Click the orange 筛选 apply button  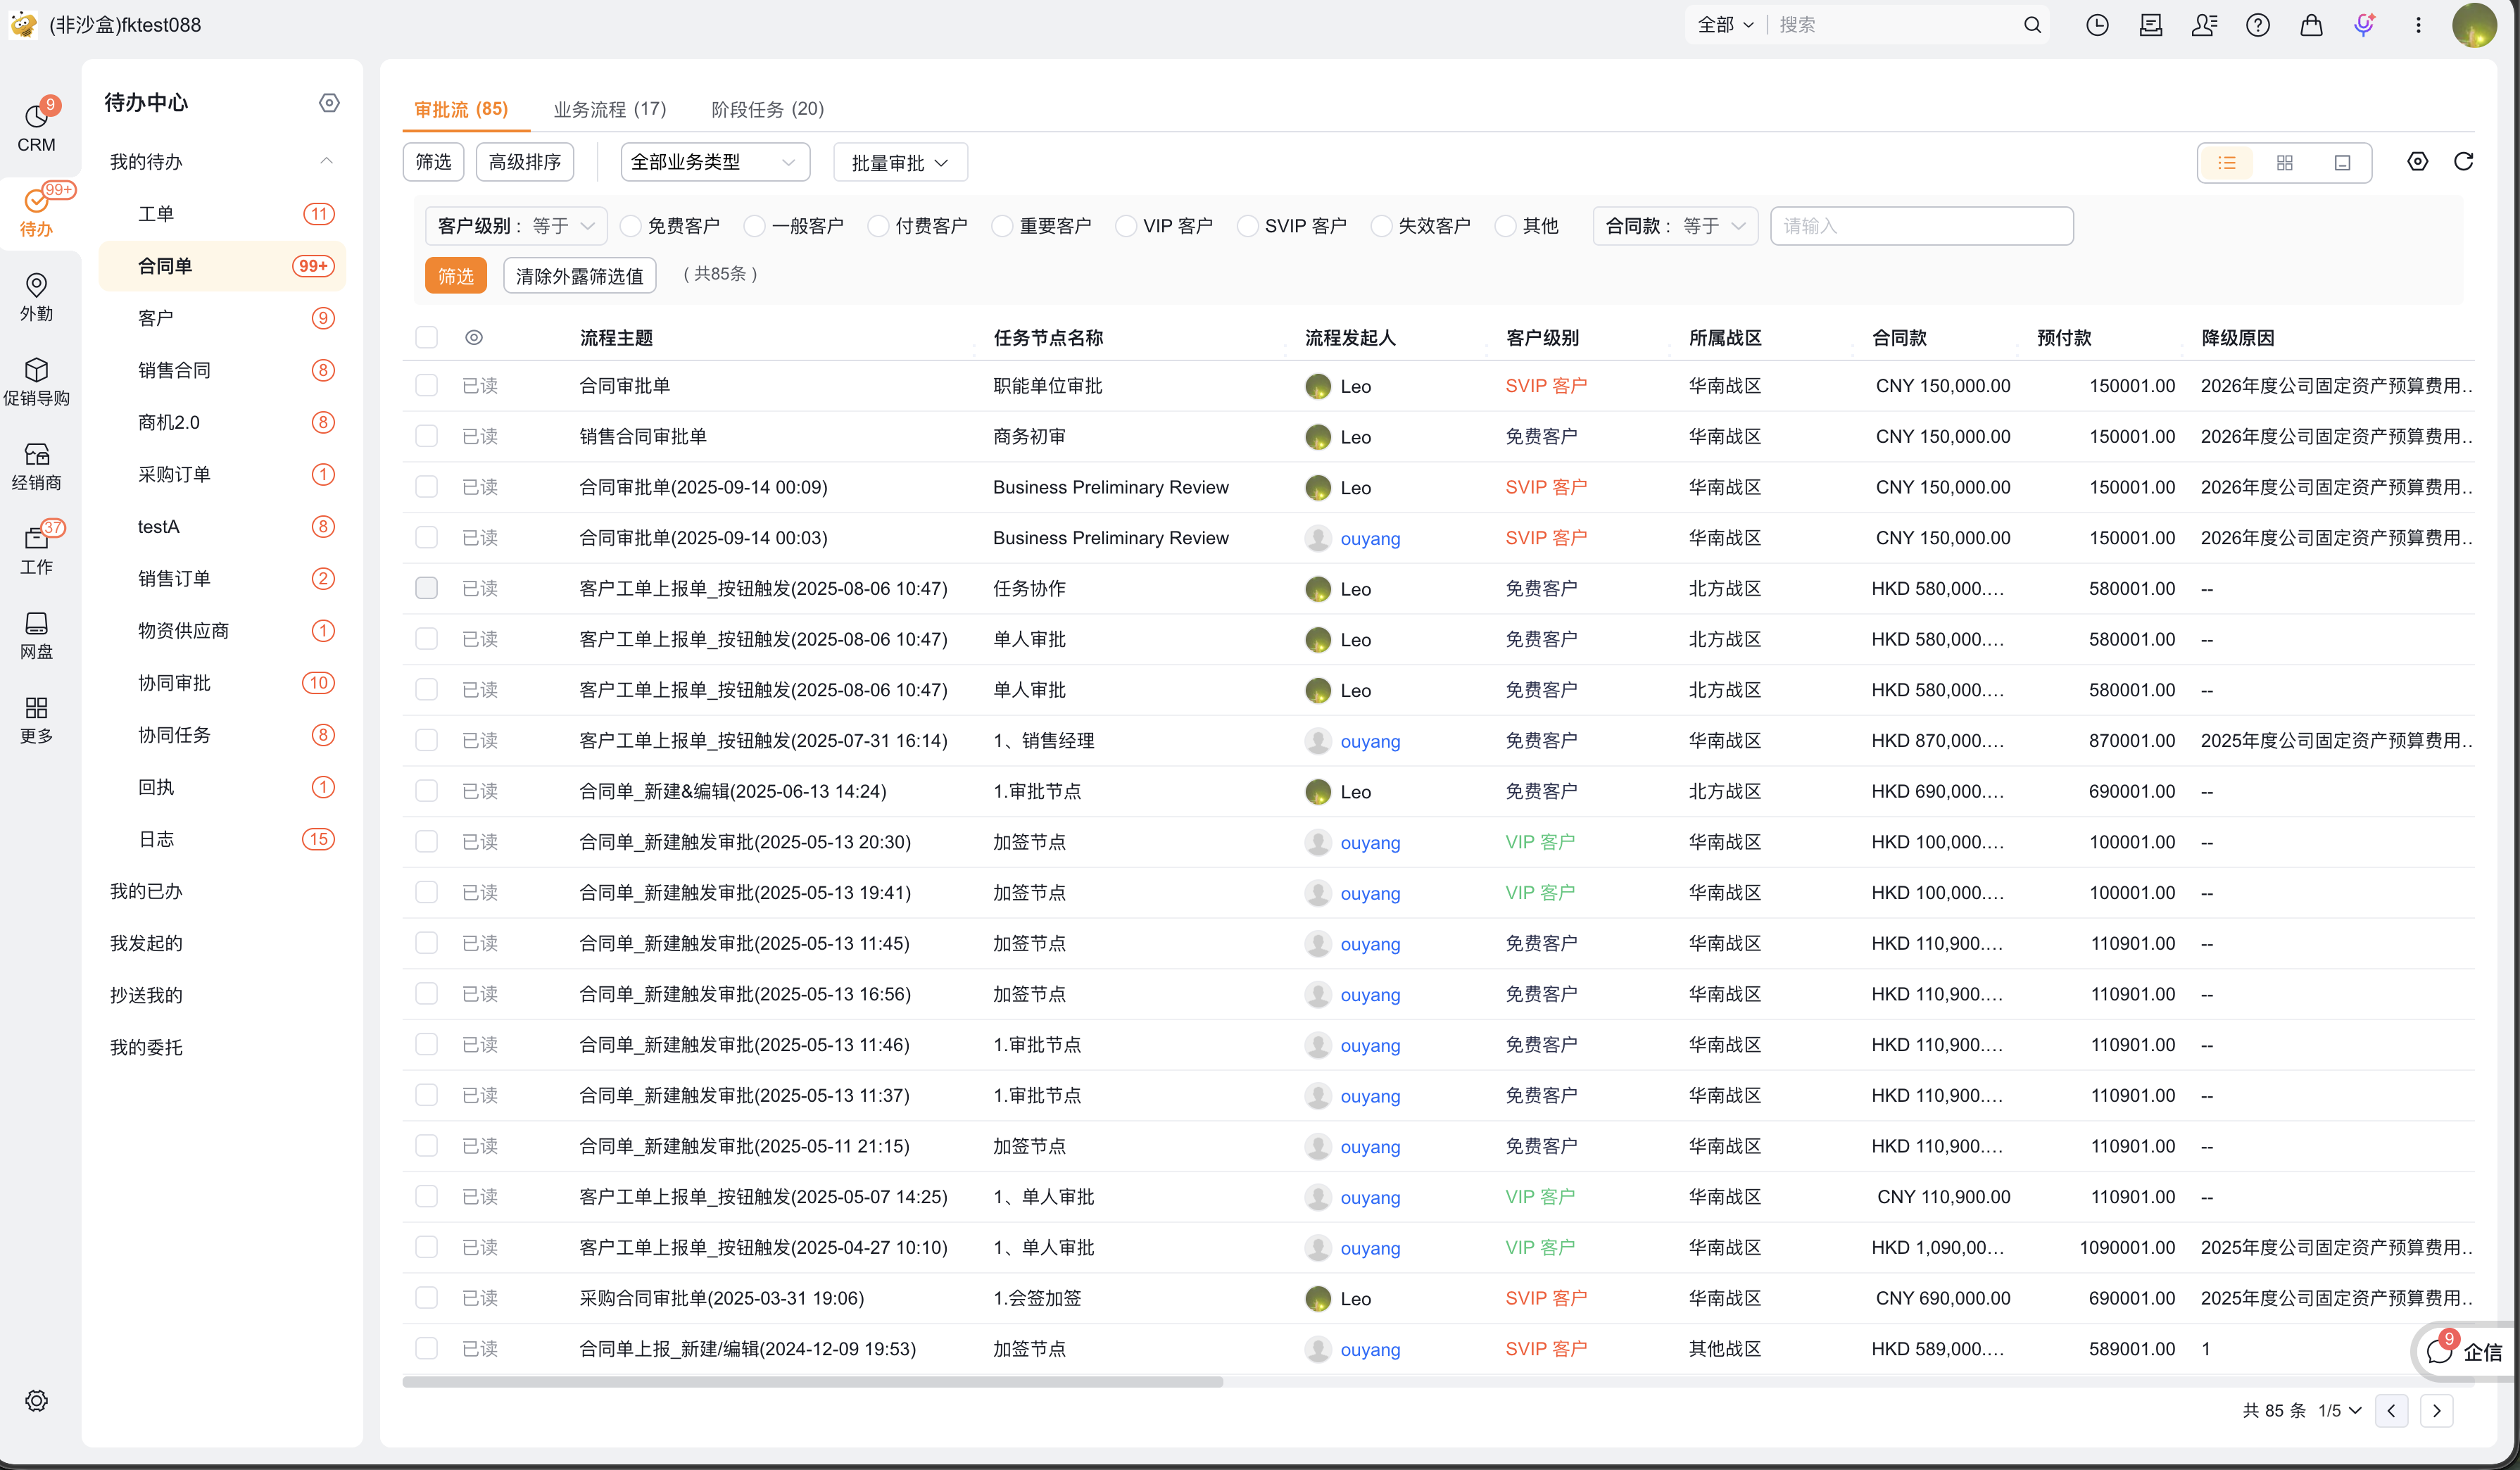pos(456,276)
